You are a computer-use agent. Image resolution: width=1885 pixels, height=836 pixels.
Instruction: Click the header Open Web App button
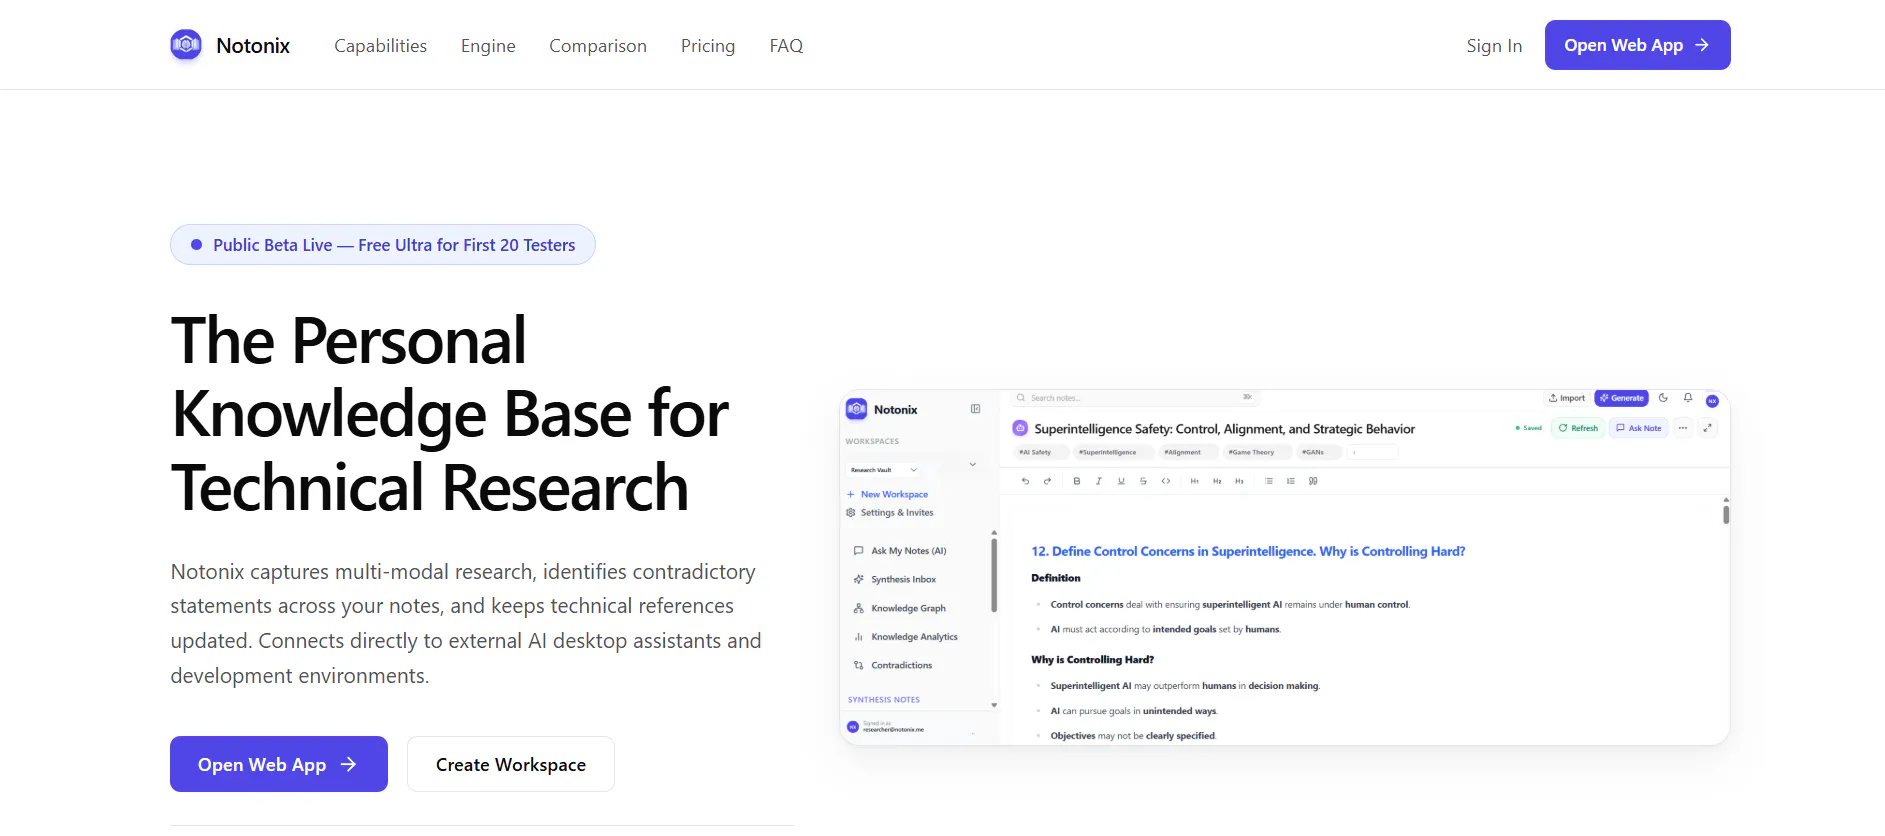pyautogui.click(x=1637, y=45)
